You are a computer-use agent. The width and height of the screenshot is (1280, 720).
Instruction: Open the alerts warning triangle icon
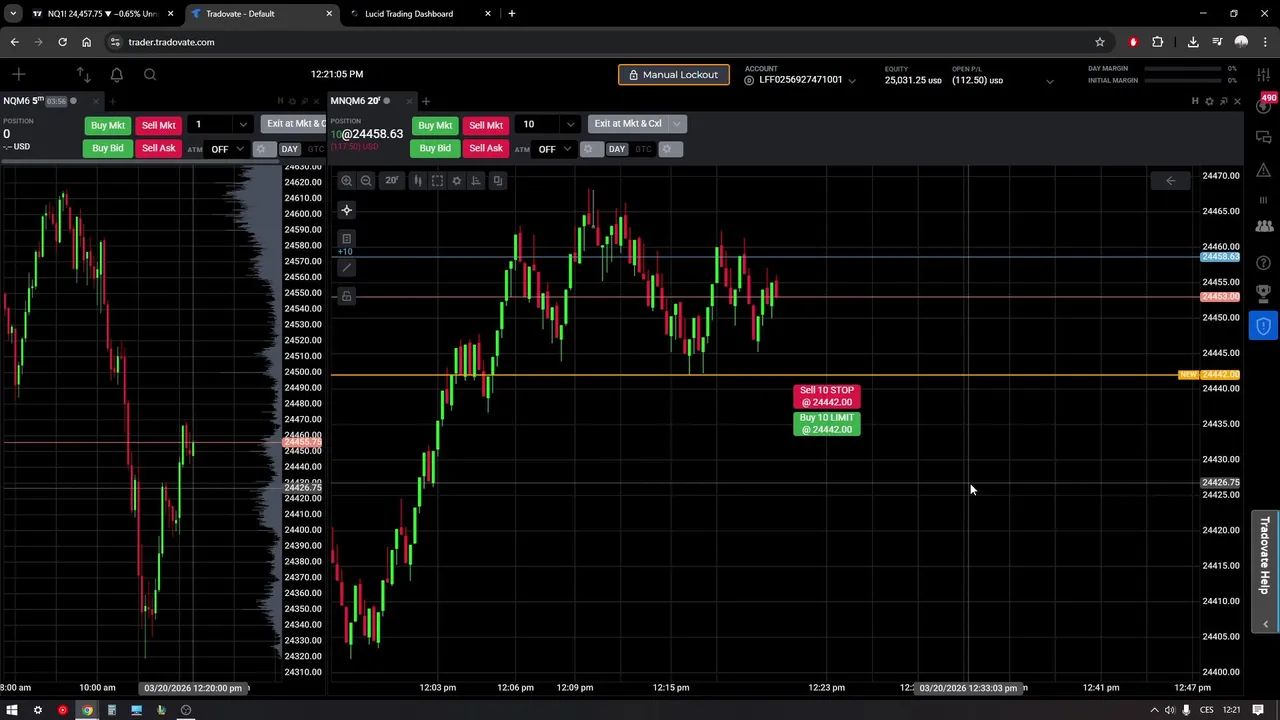point(1264,168)
